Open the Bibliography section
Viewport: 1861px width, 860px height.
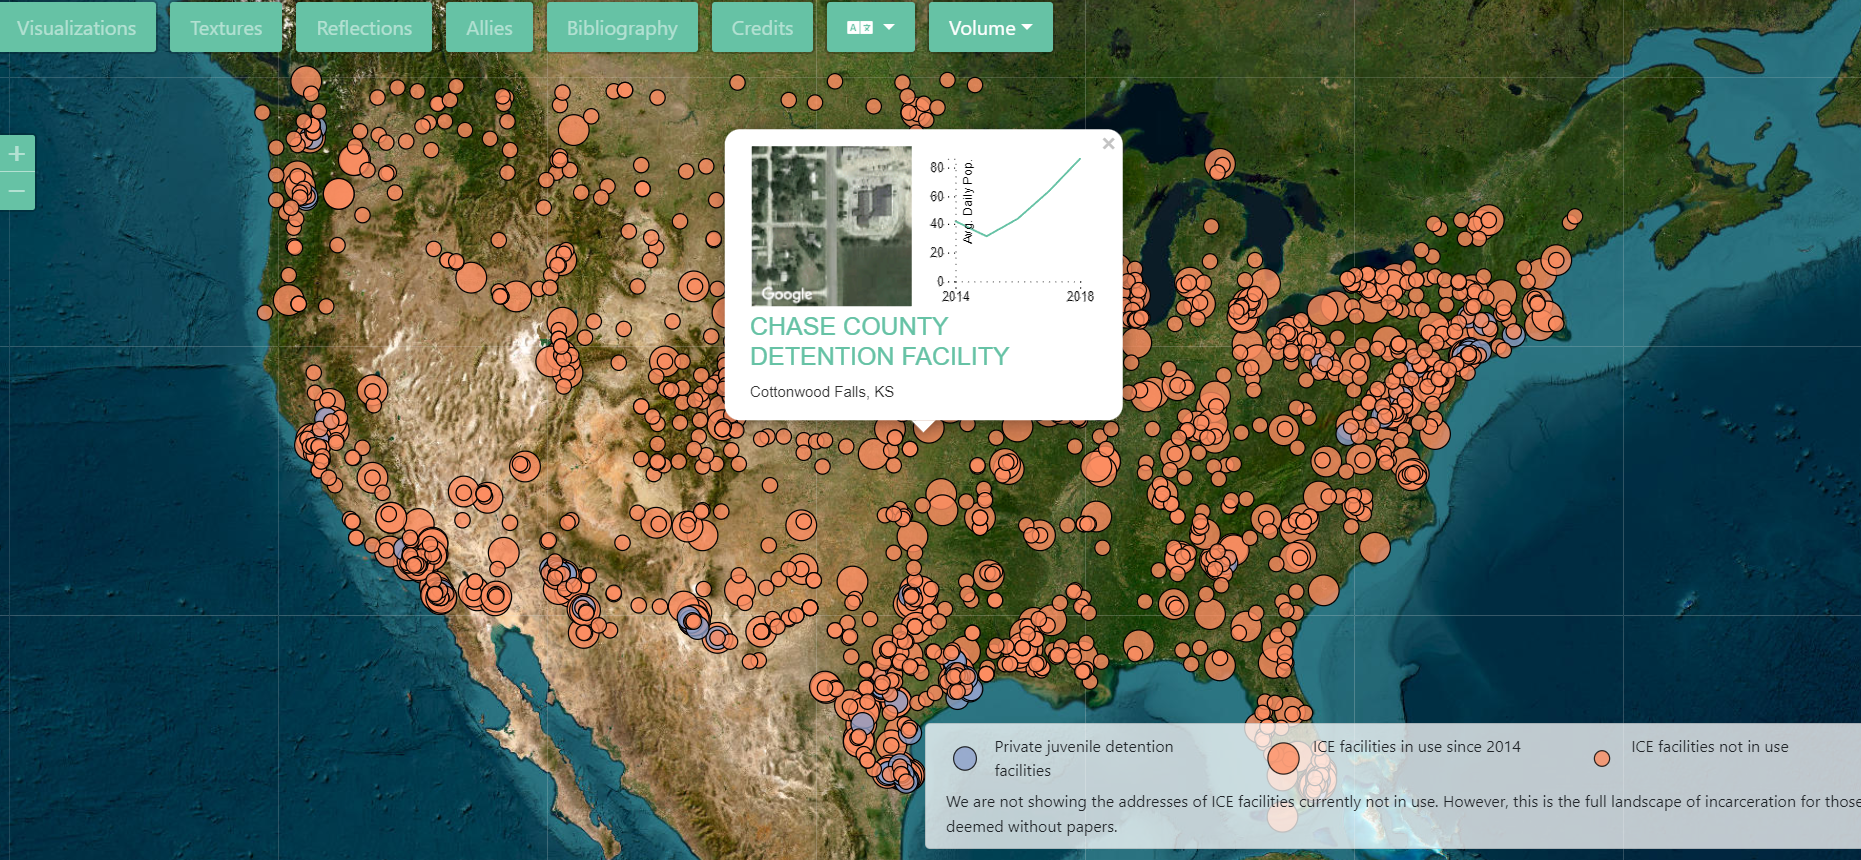point(622,28)
